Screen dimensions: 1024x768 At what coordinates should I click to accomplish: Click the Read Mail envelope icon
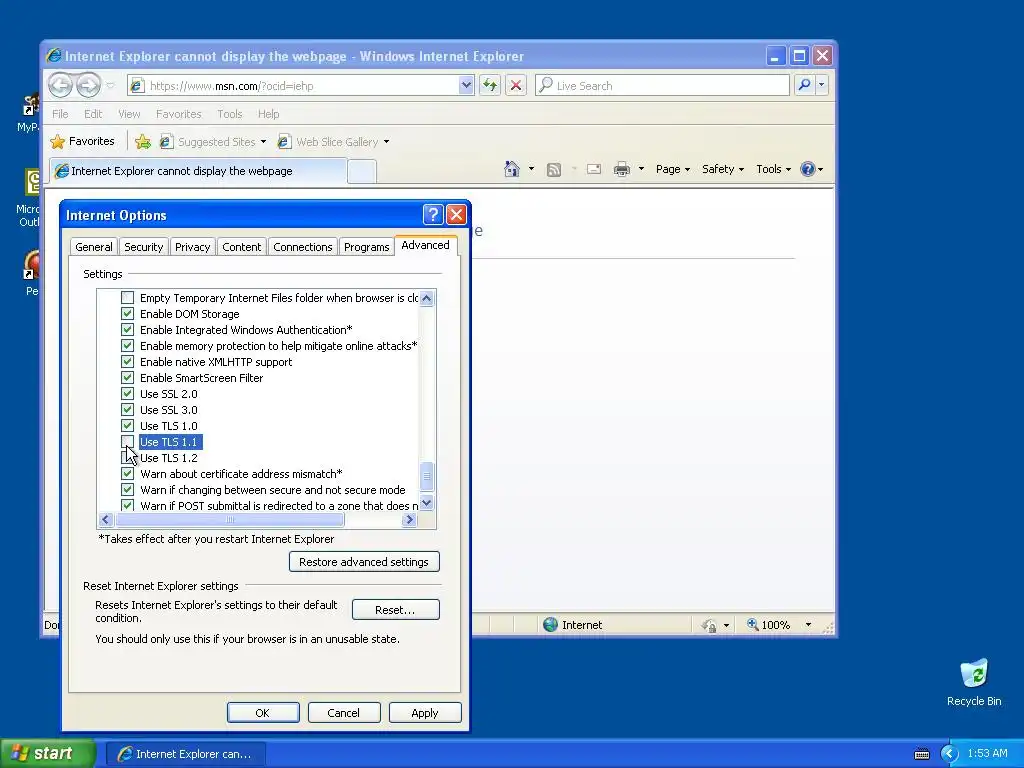point(594,169)
